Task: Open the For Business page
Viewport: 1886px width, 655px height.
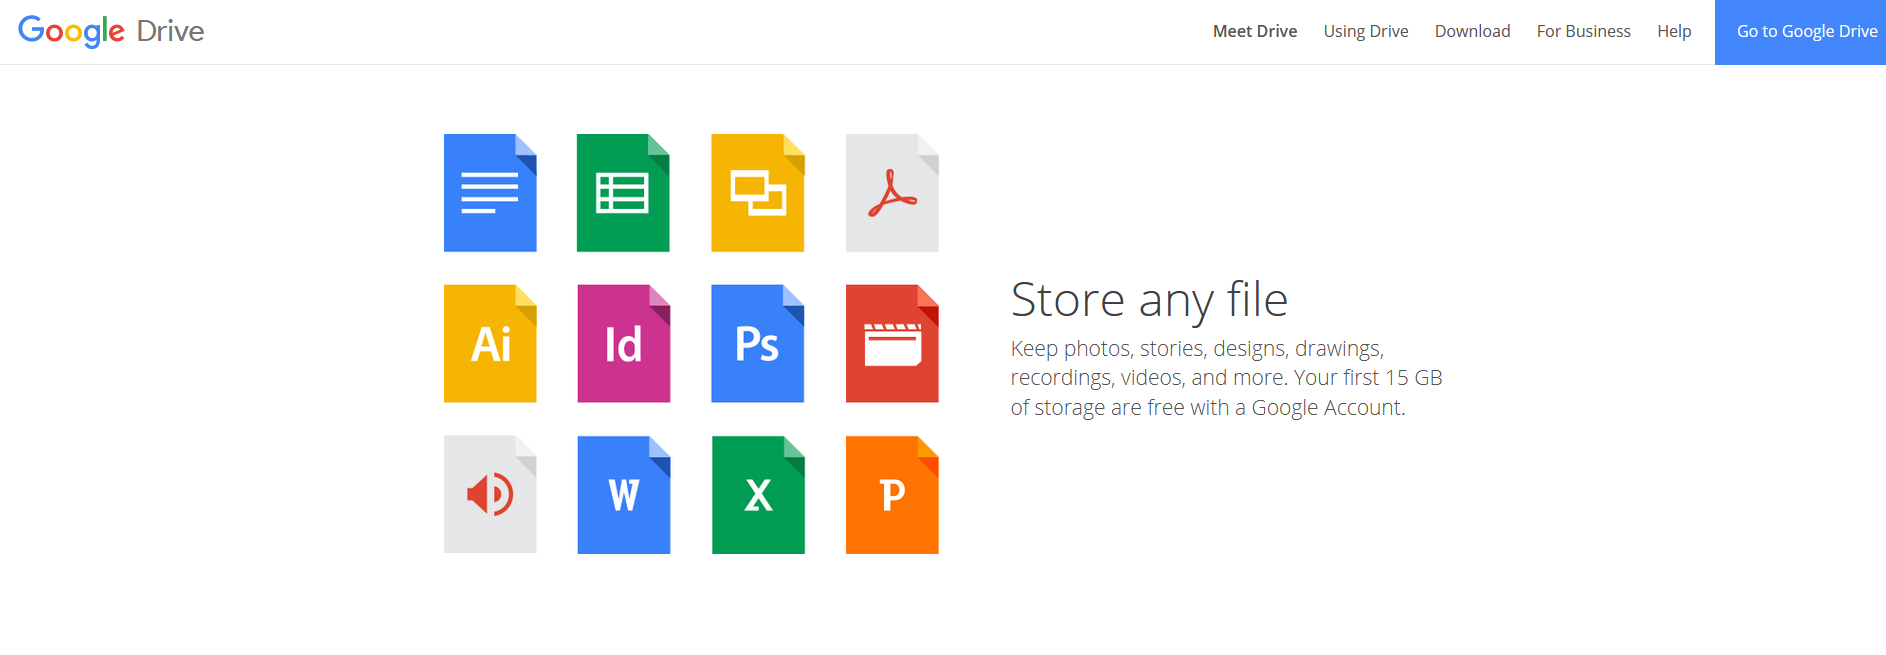Action: point(1584,31)
